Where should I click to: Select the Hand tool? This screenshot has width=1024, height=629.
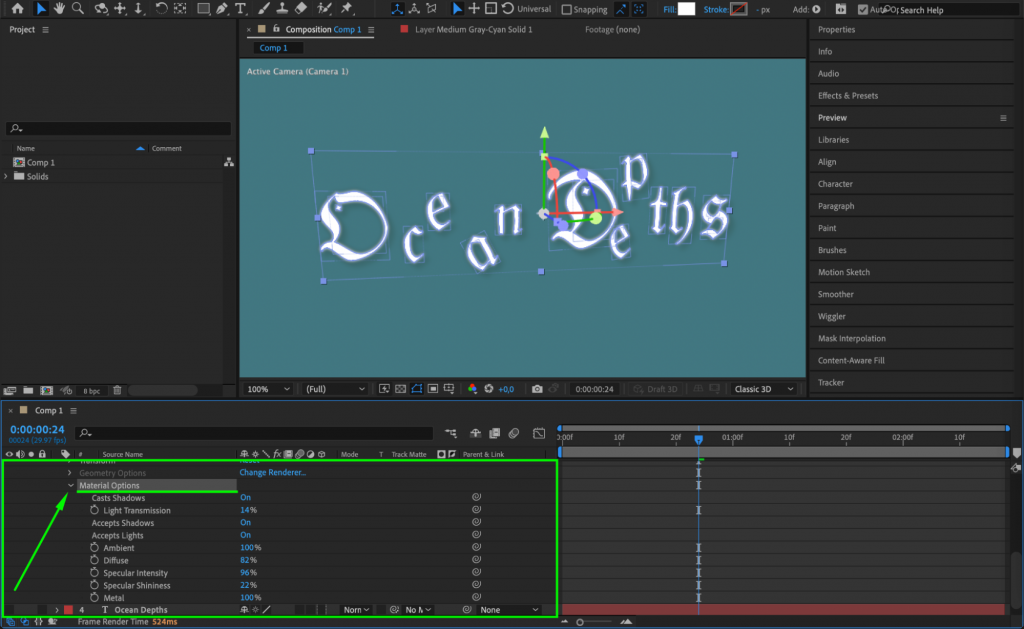click(59, 9)
